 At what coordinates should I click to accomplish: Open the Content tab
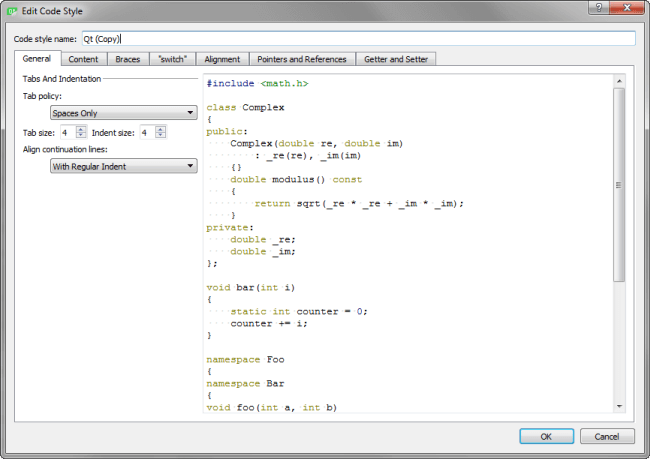(x=83, y=59)
